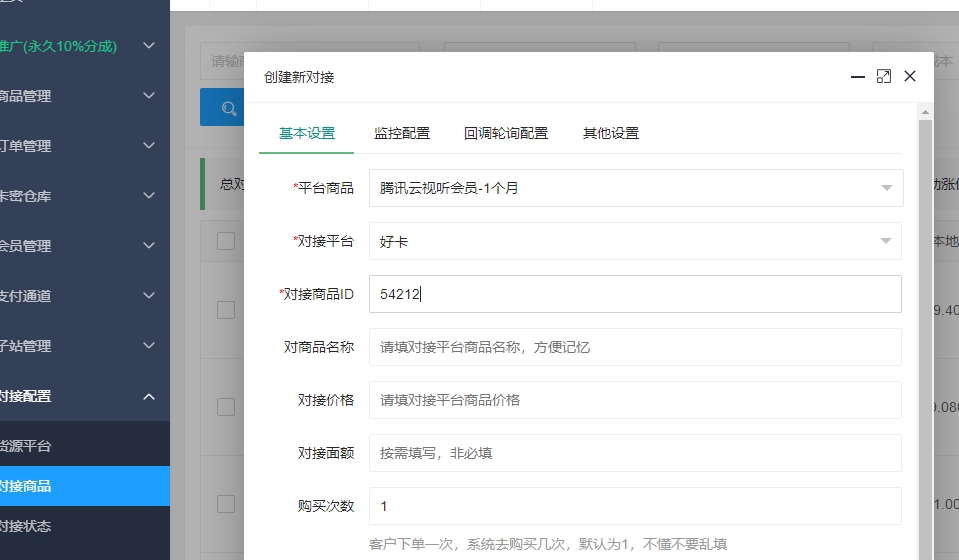Click the 购买次数 input field
The width and height of the screenshot is (959, 560).
[635, 506]
